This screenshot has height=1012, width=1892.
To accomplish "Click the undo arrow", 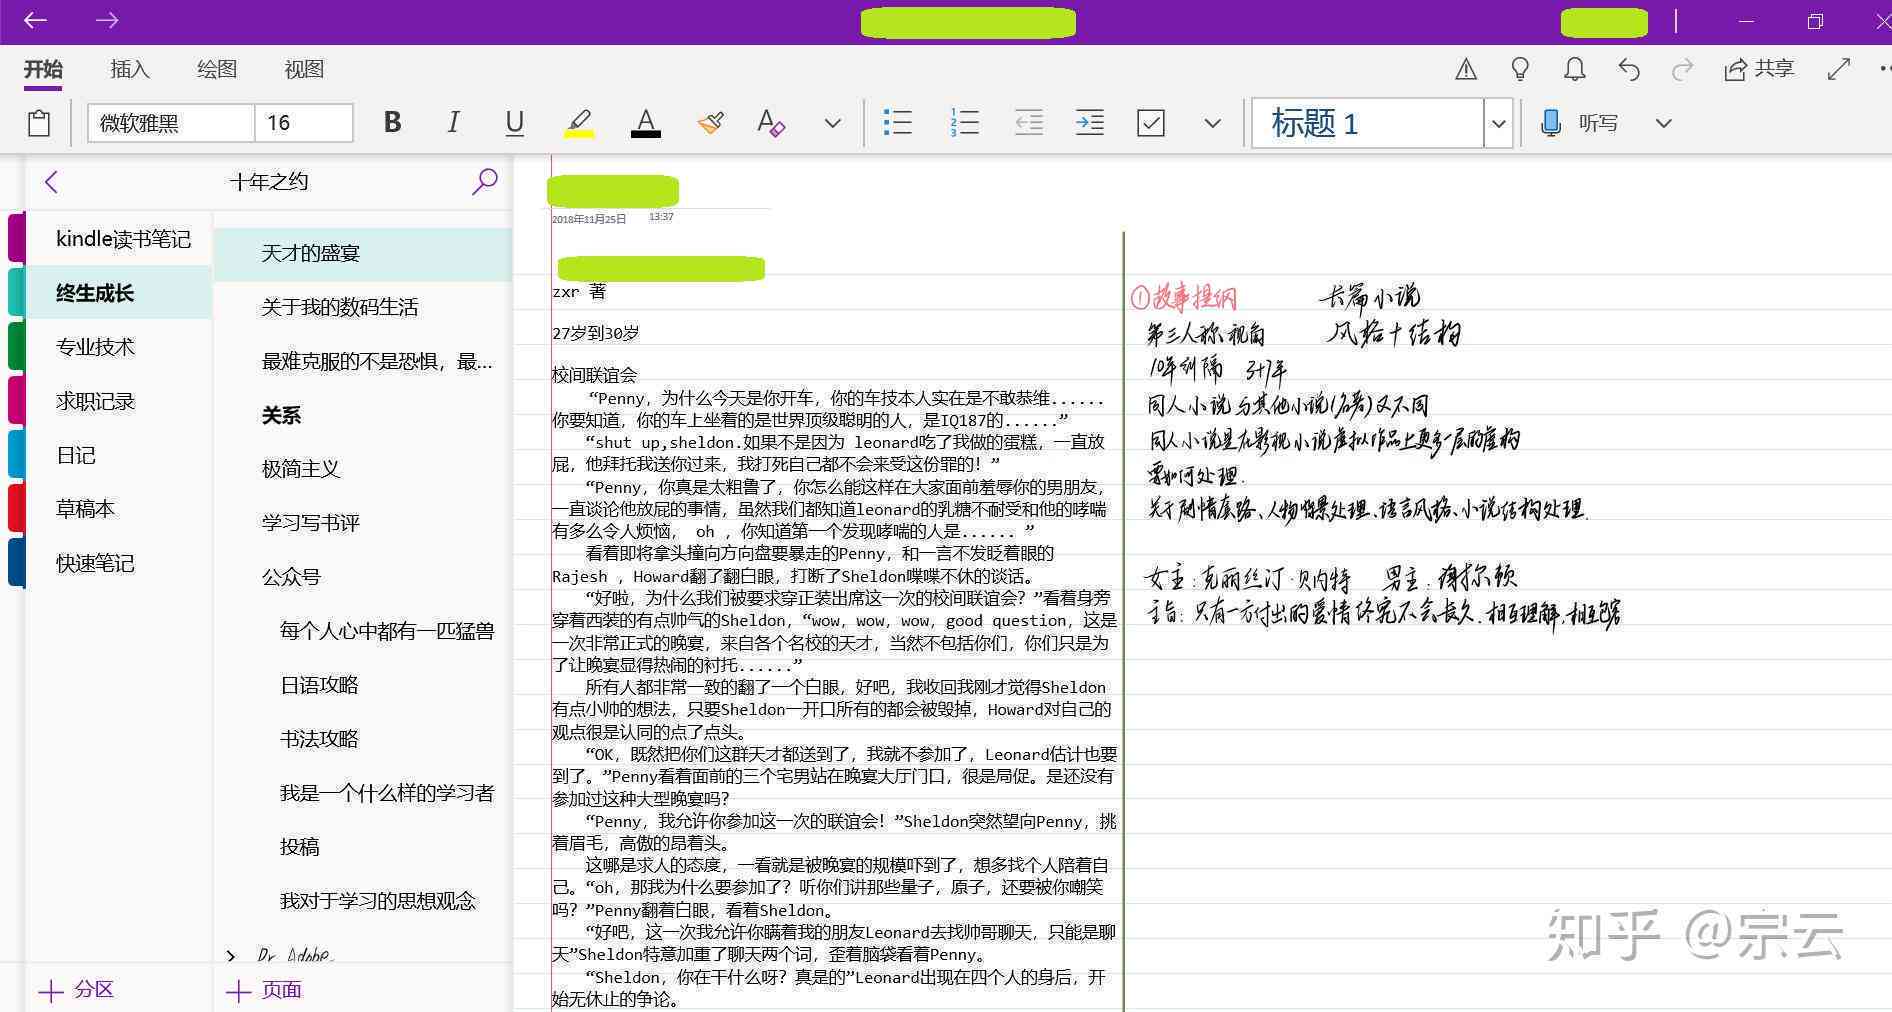I will click(x=1629, y=69).
